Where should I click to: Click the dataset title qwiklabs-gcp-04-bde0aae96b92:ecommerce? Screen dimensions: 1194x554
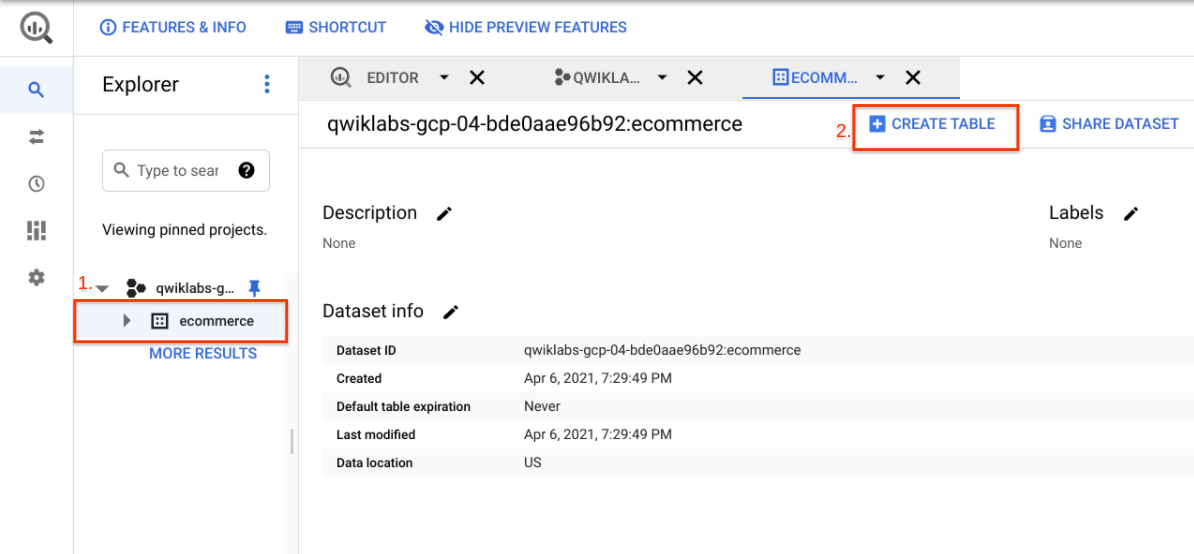(535, 123)
